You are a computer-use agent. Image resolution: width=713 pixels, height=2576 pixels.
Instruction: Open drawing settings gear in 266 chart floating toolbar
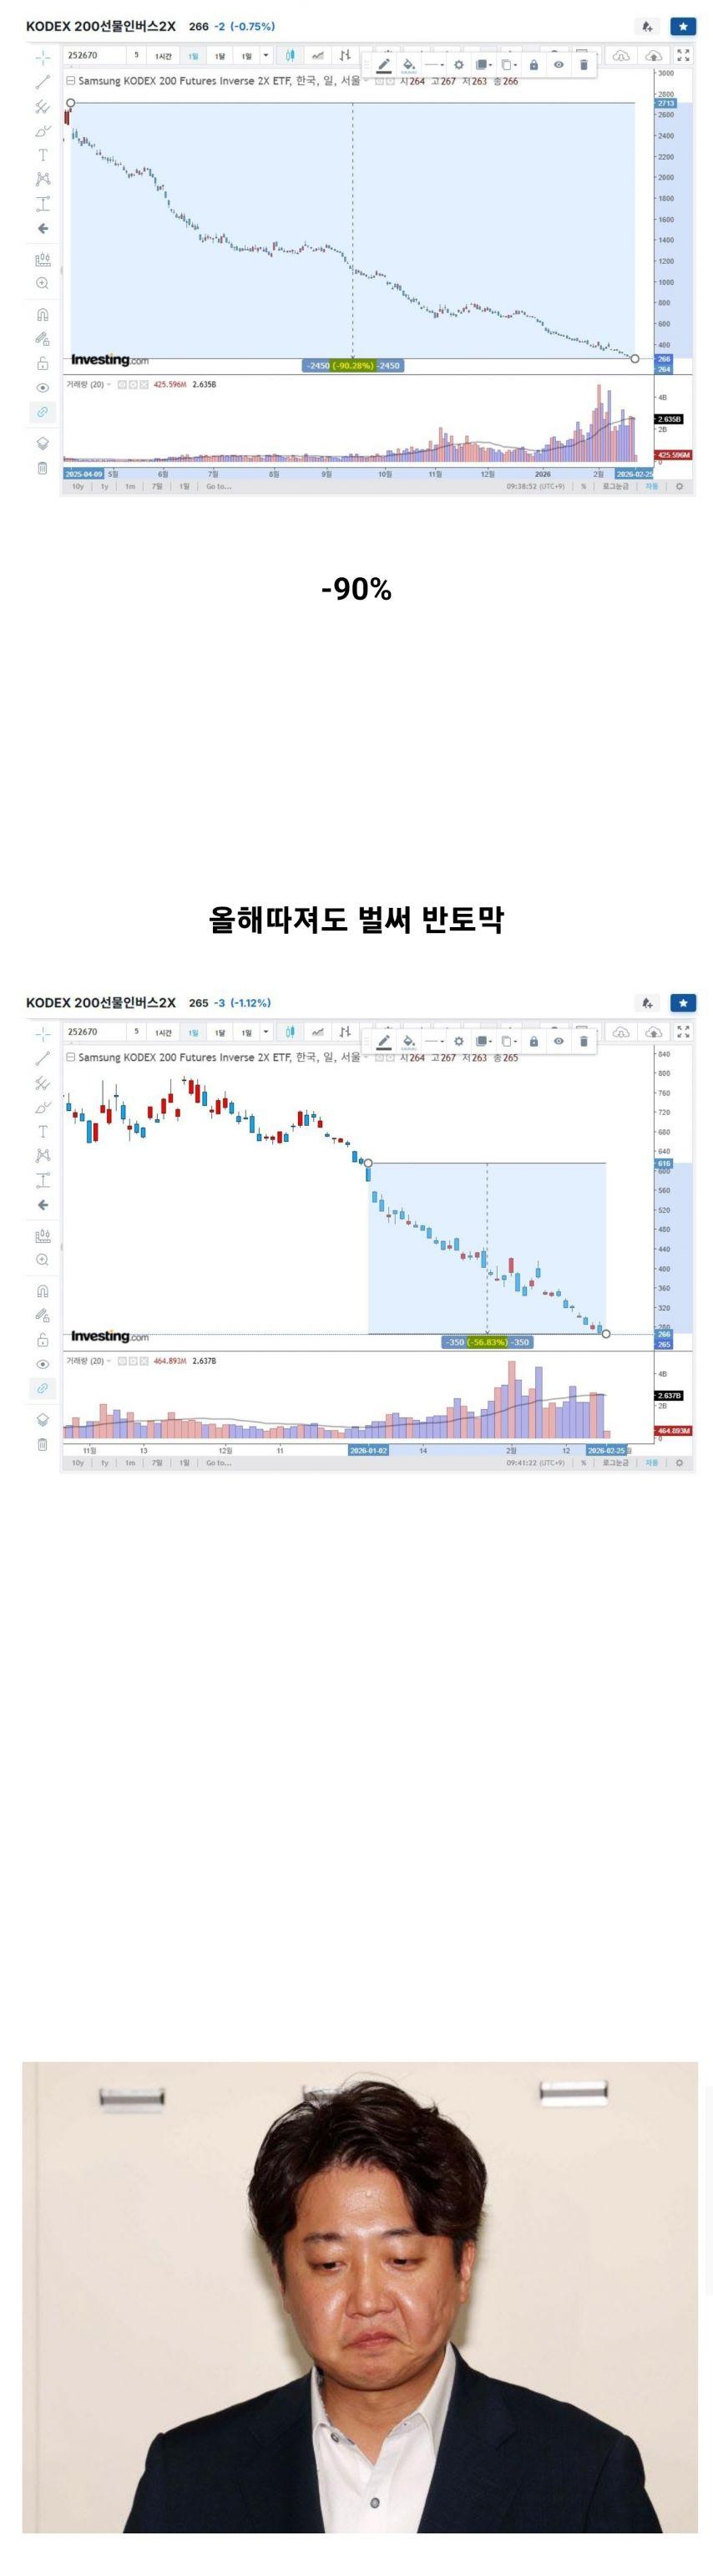(x=459, y=65)
